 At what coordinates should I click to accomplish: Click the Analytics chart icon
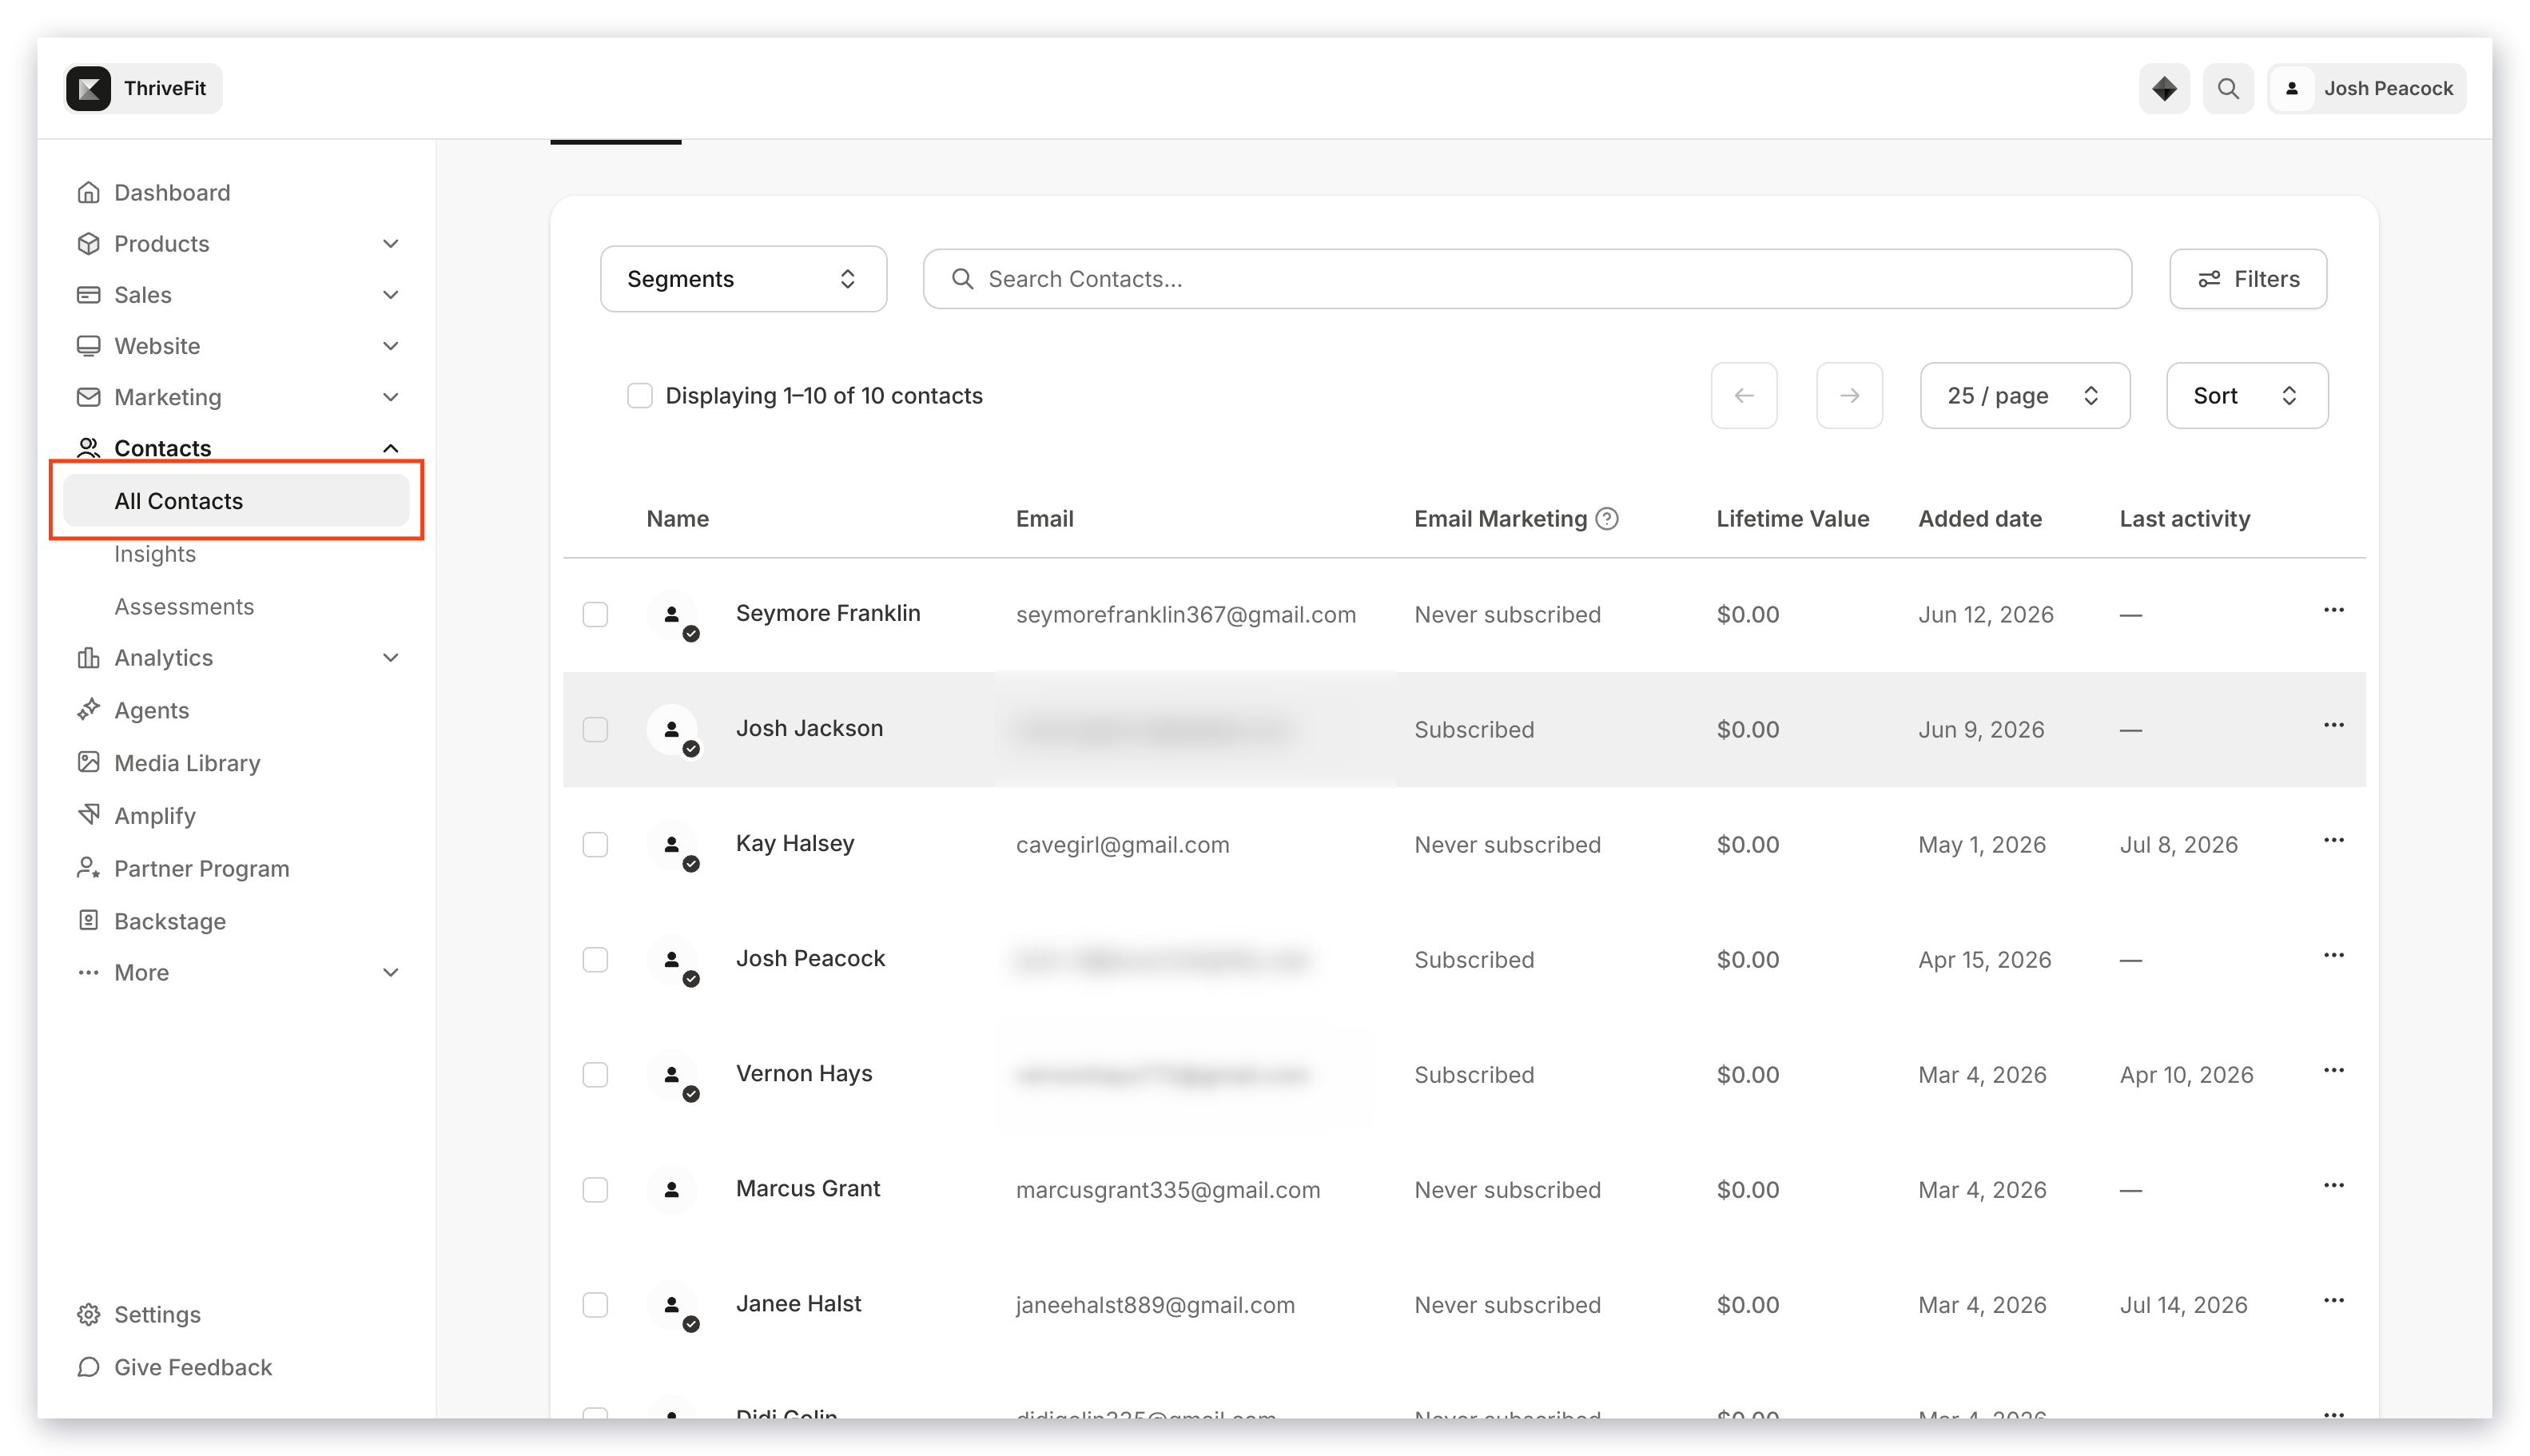(x=88, y=657)
